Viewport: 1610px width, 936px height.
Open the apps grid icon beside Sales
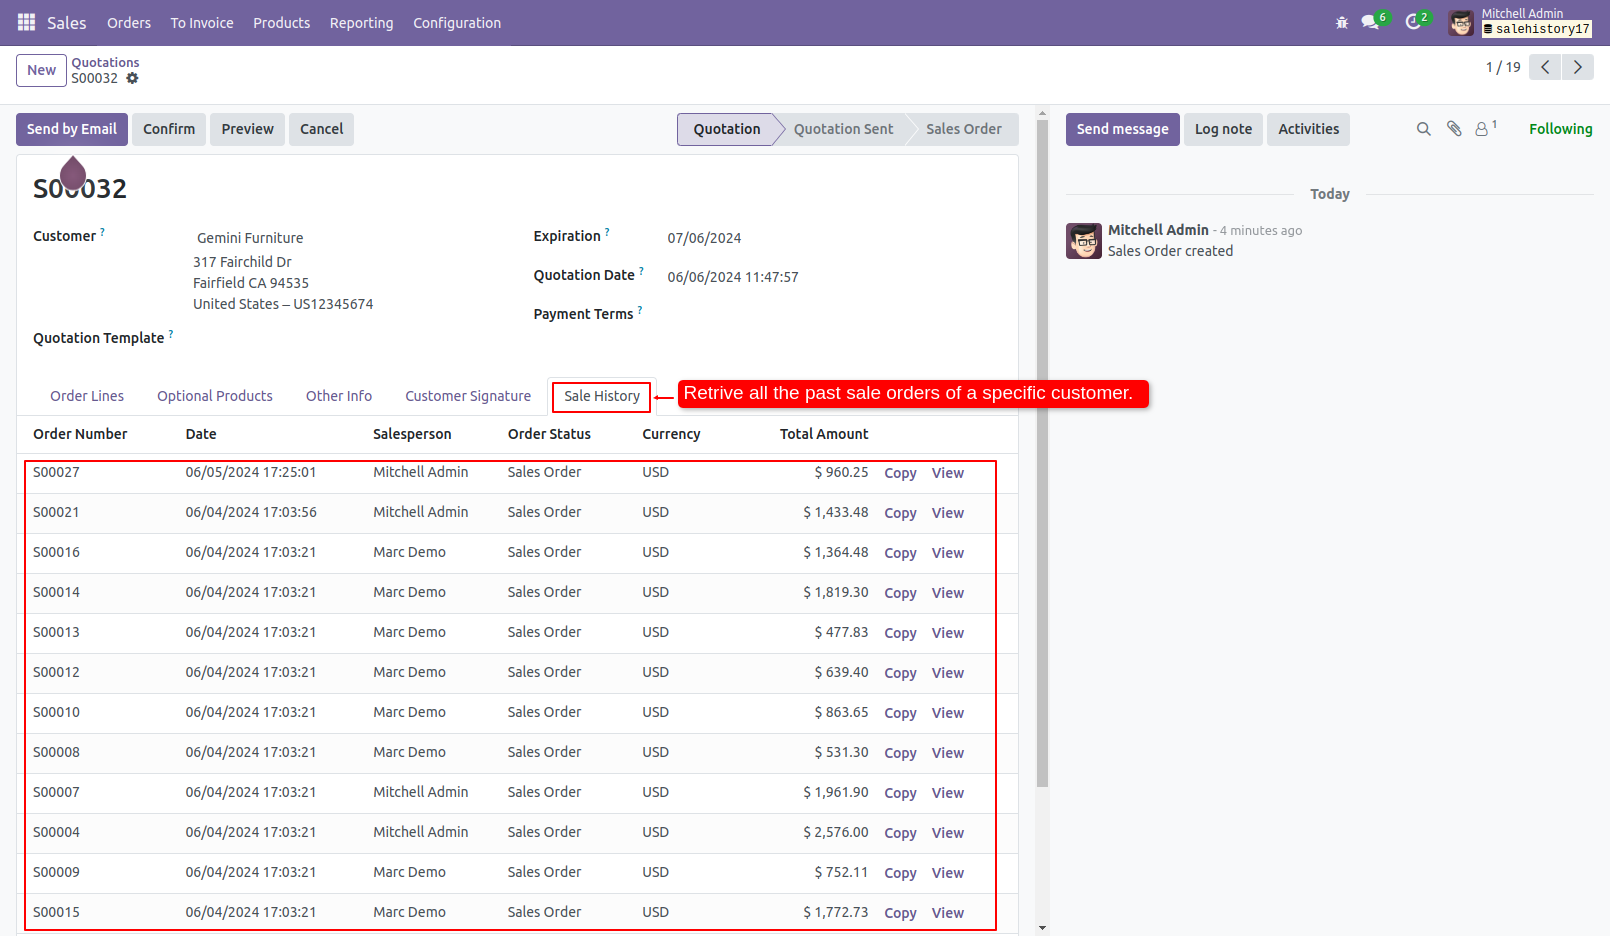pos(26,22)
